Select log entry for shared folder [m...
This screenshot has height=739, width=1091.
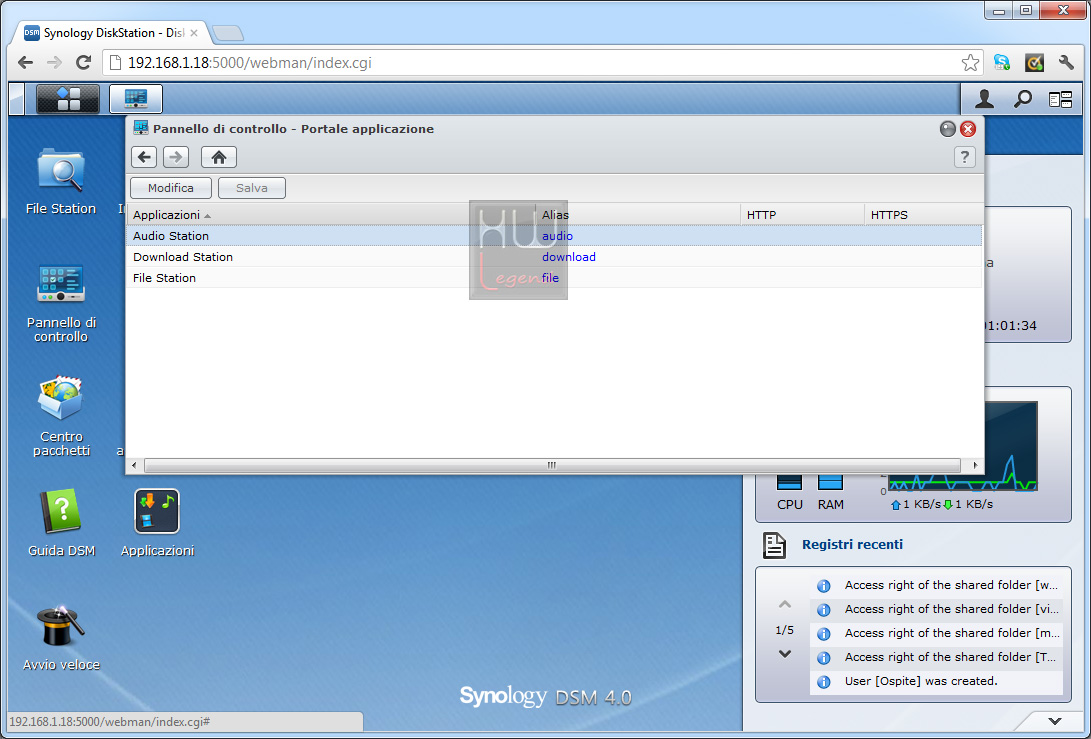[937, 633]
